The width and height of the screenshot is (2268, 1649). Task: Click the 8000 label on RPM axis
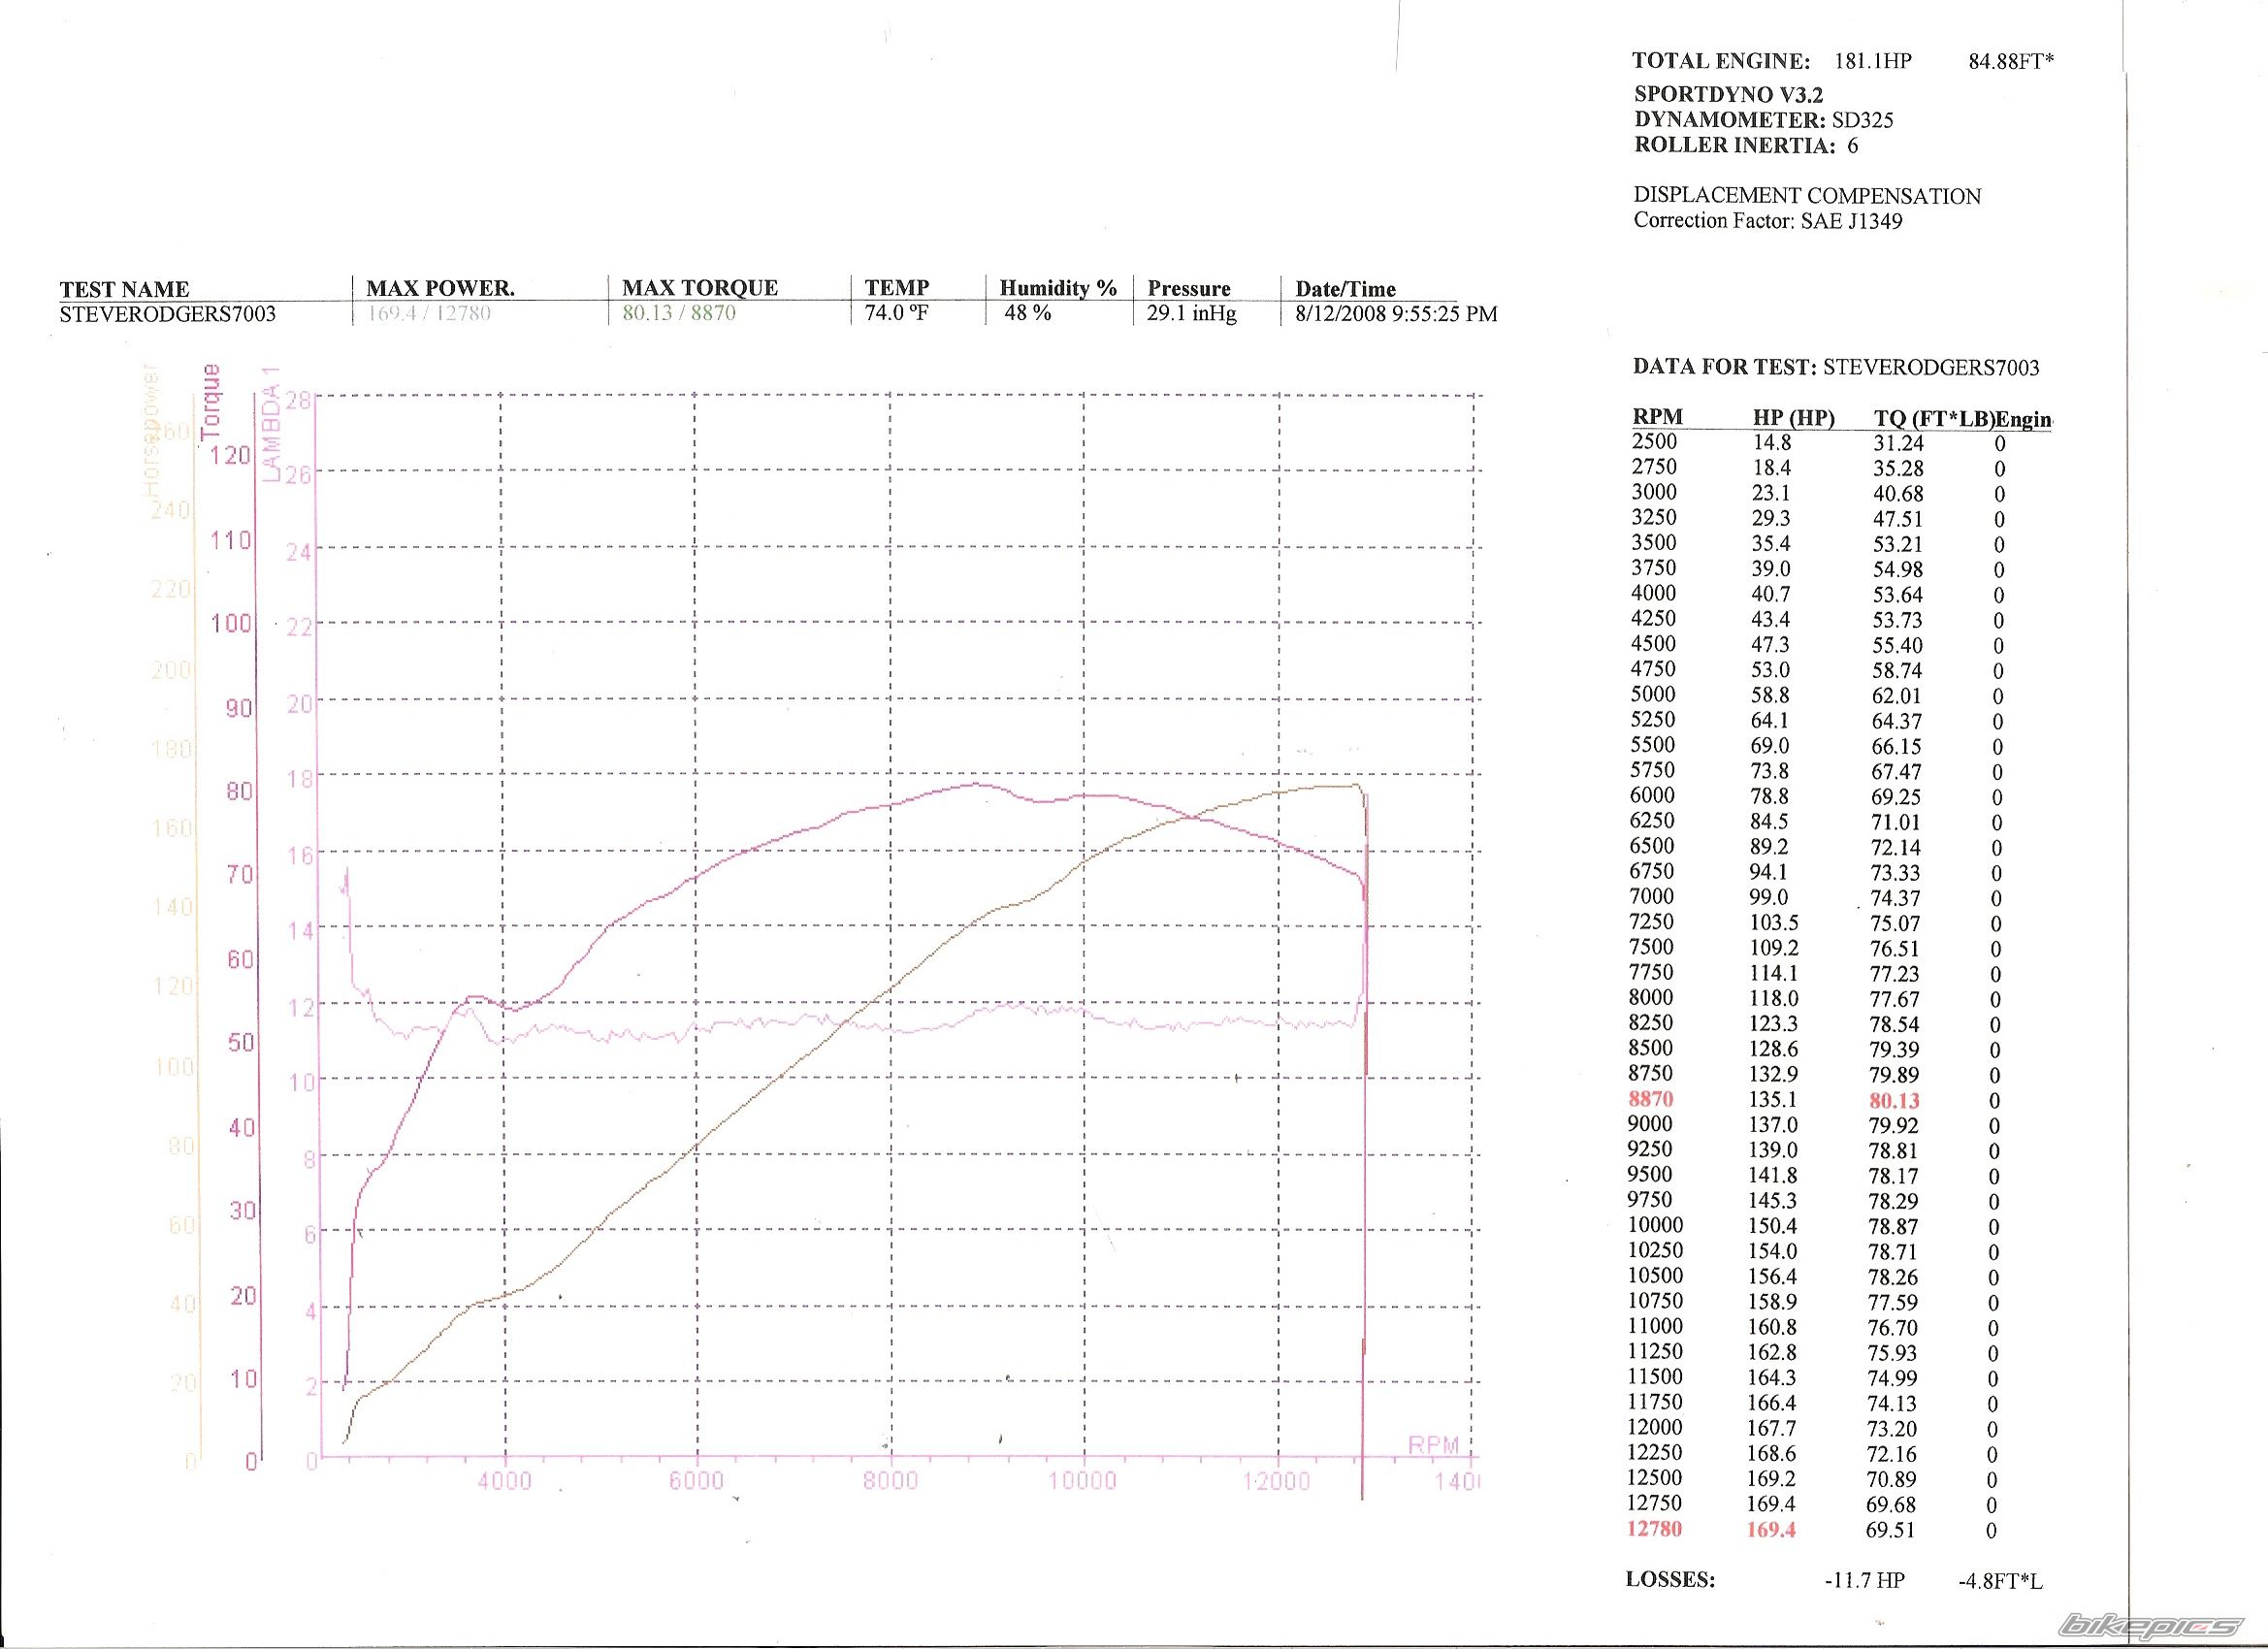pyautogui.click(x=890, y=1481)
